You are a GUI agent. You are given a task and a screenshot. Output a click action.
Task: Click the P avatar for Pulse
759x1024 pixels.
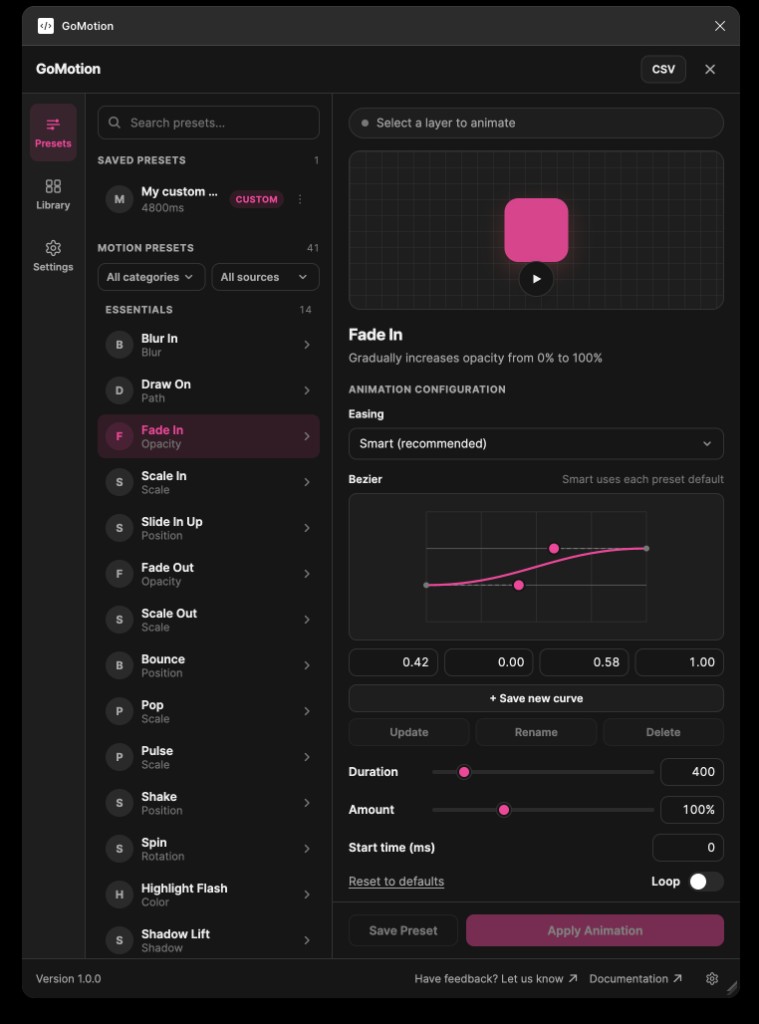[120, 757]
